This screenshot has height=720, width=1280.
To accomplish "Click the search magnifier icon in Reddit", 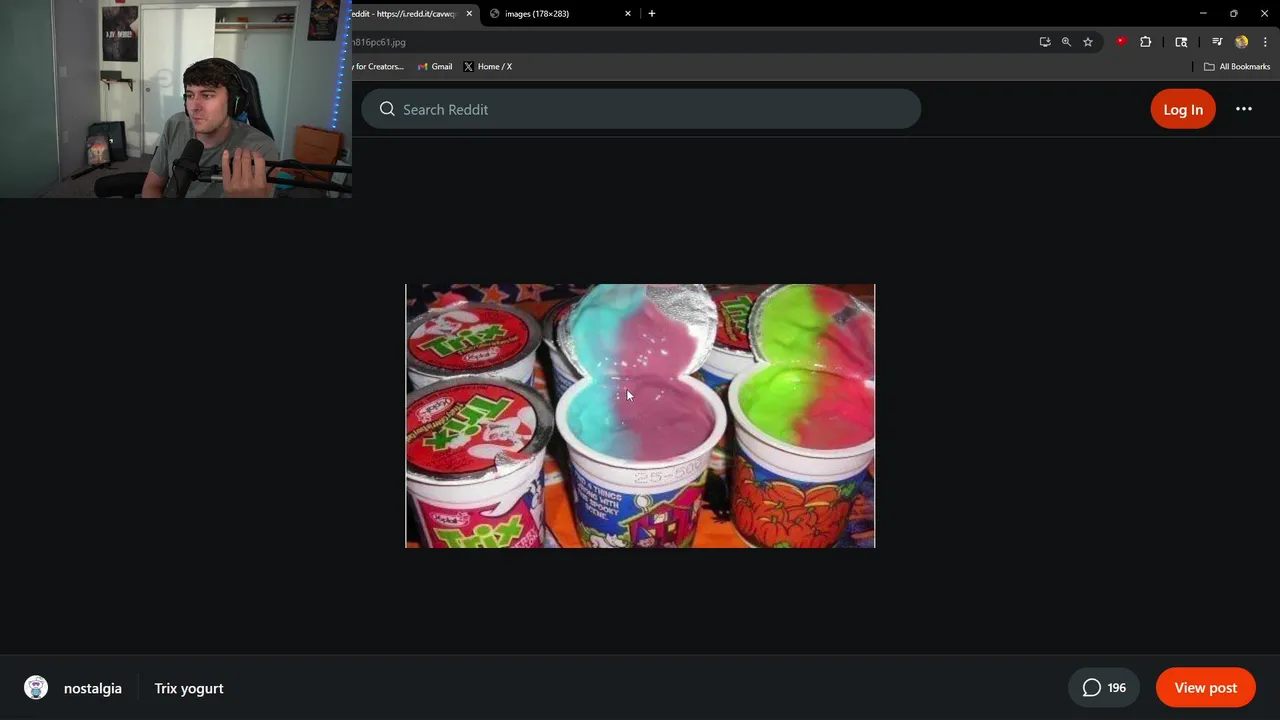I will [387, 109].
